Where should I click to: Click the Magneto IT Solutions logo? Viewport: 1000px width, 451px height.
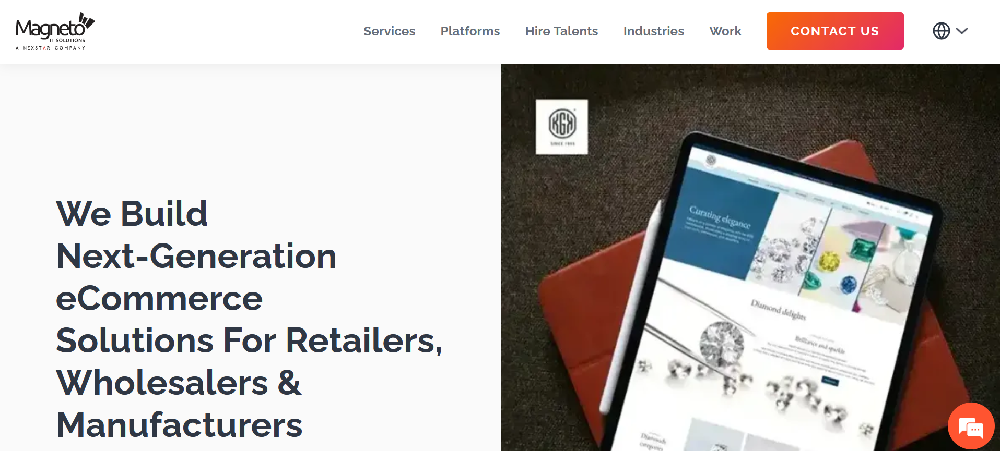coord(55,31)
